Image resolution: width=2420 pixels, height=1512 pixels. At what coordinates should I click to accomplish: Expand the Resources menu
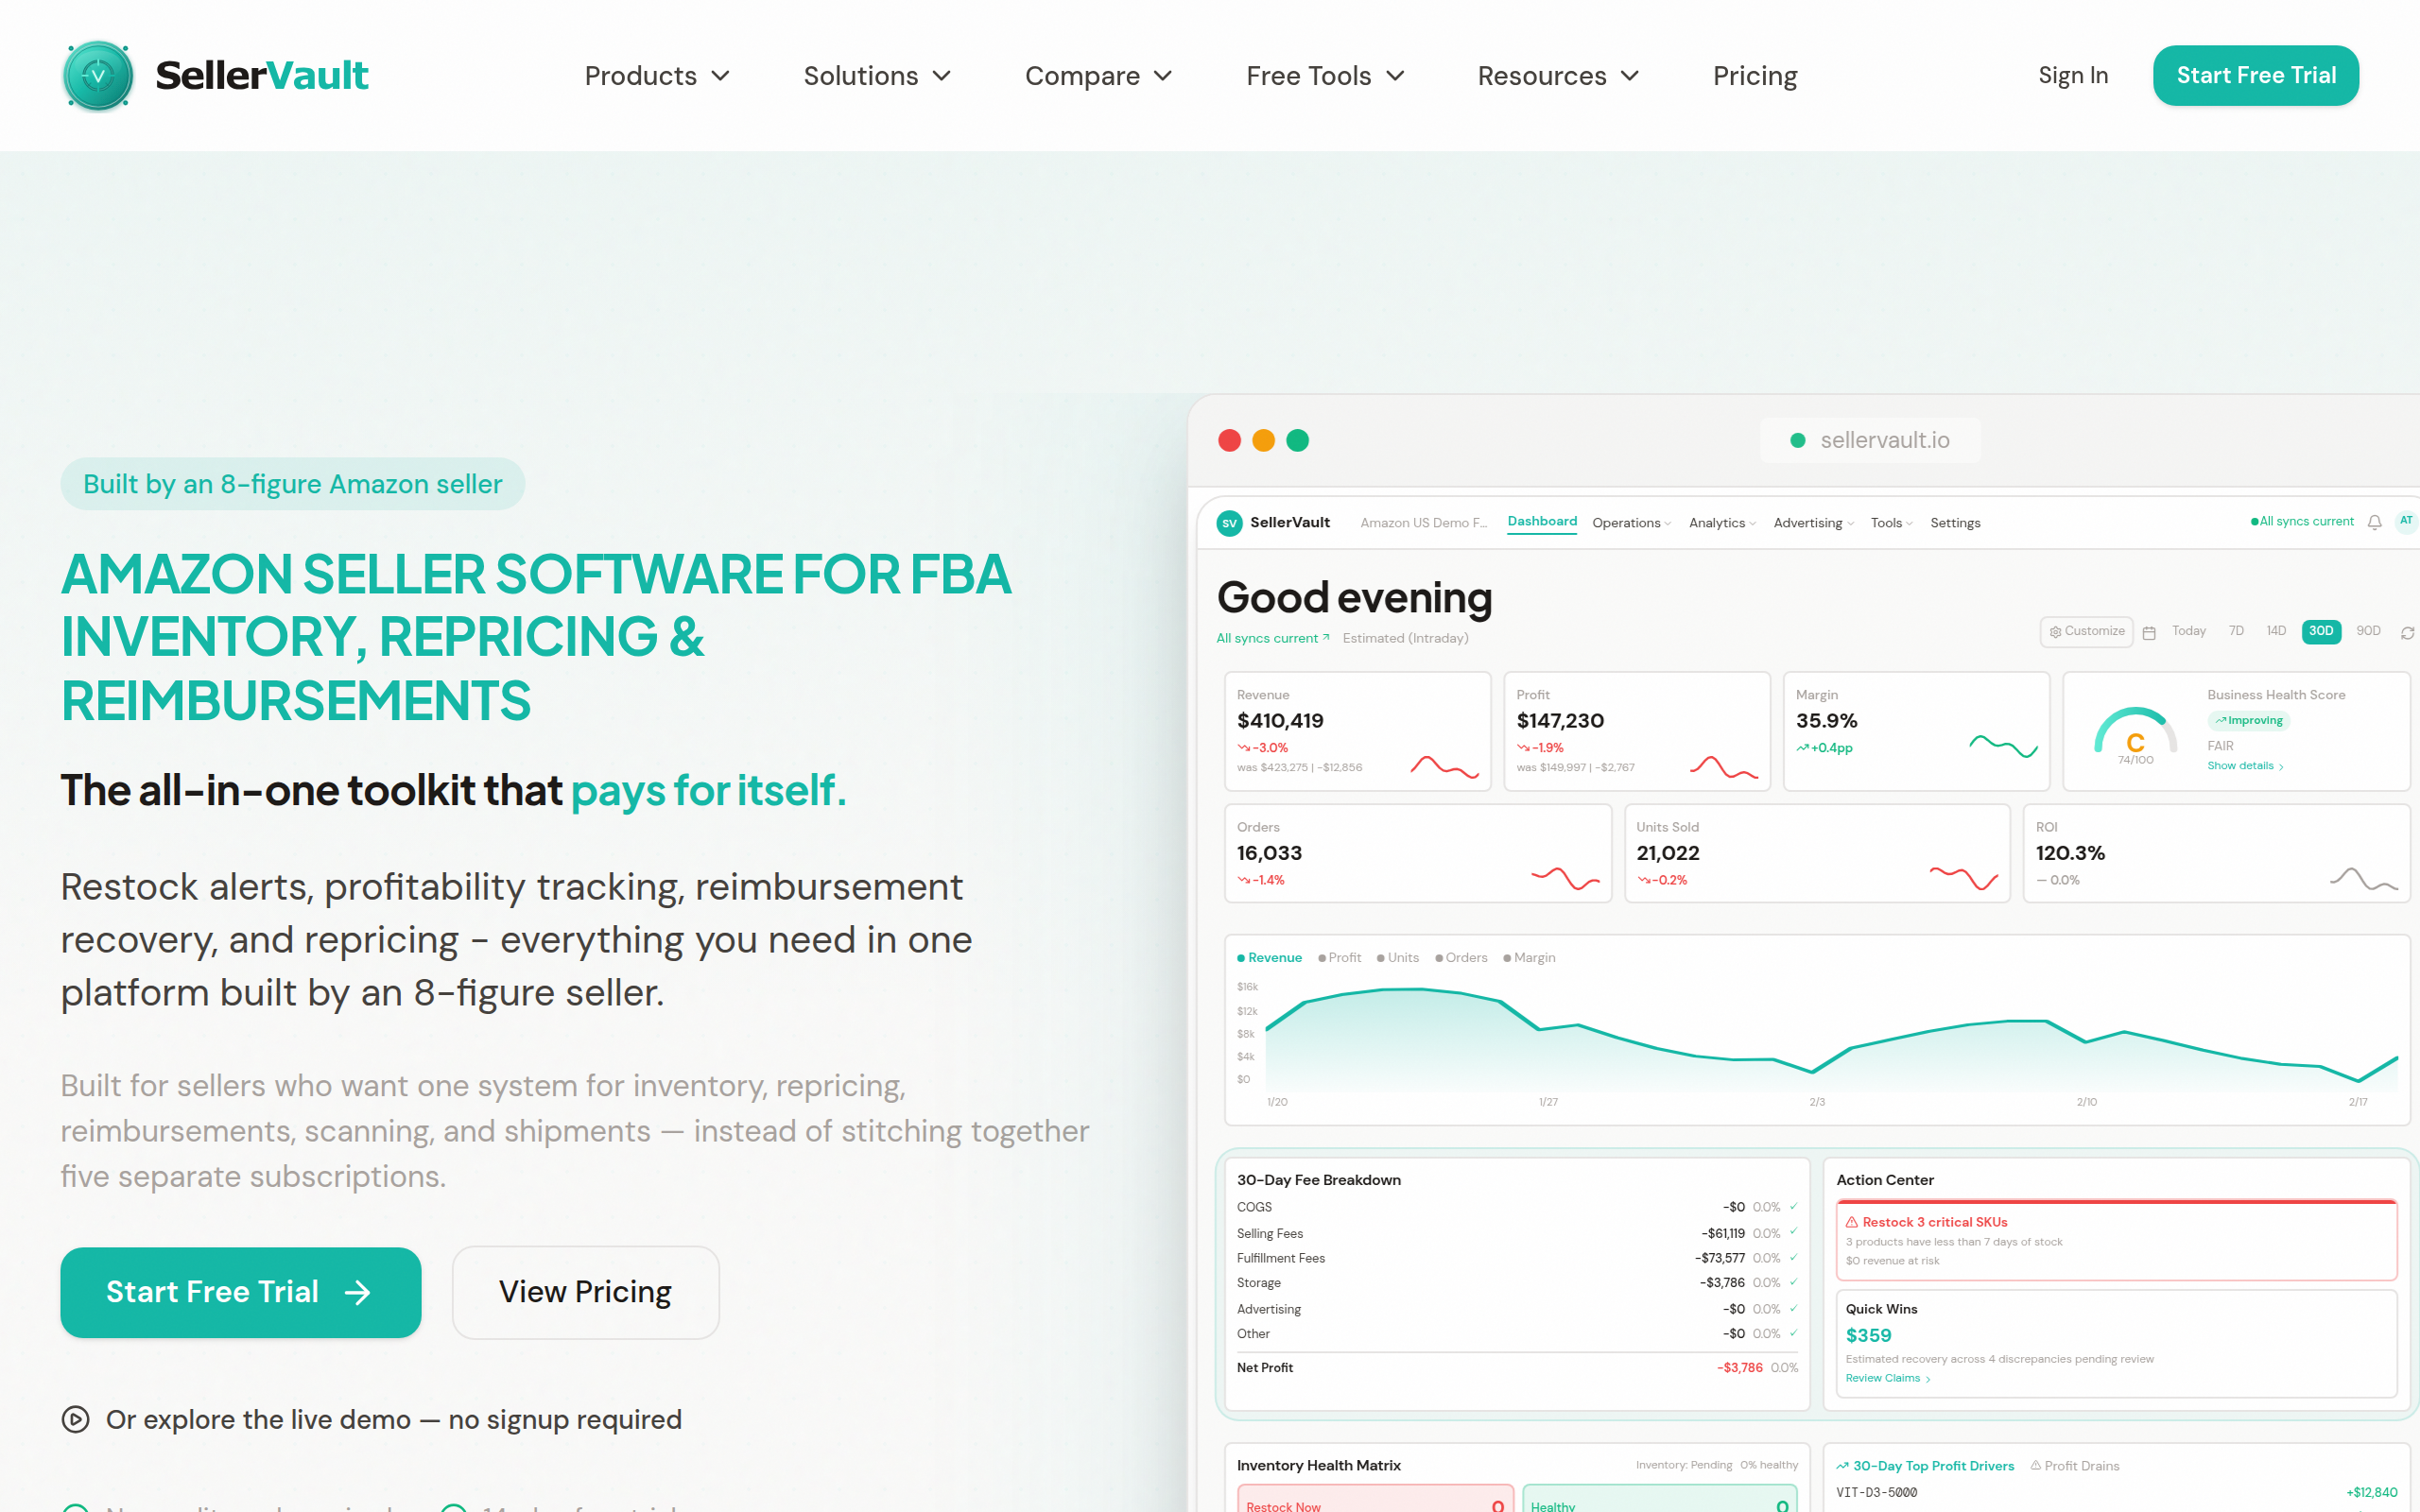(x=1558, y=76)
